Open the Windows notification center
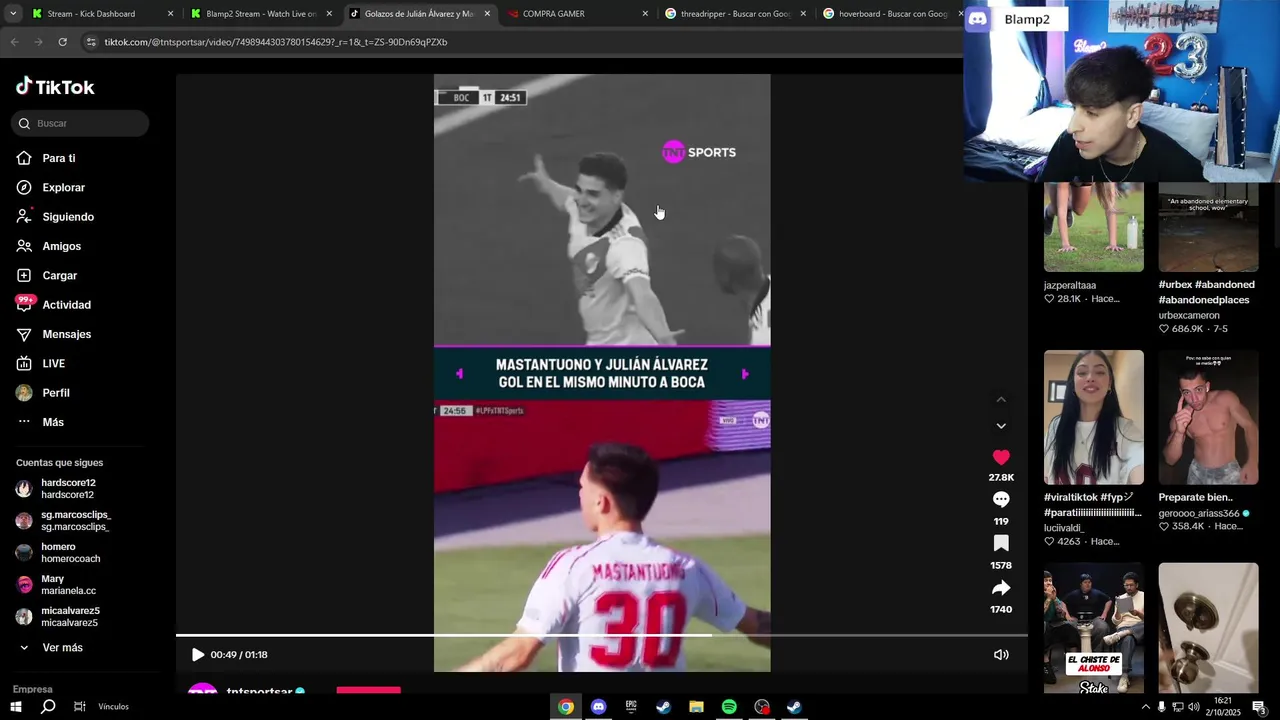The image size is (1280, 720). 1260,707
